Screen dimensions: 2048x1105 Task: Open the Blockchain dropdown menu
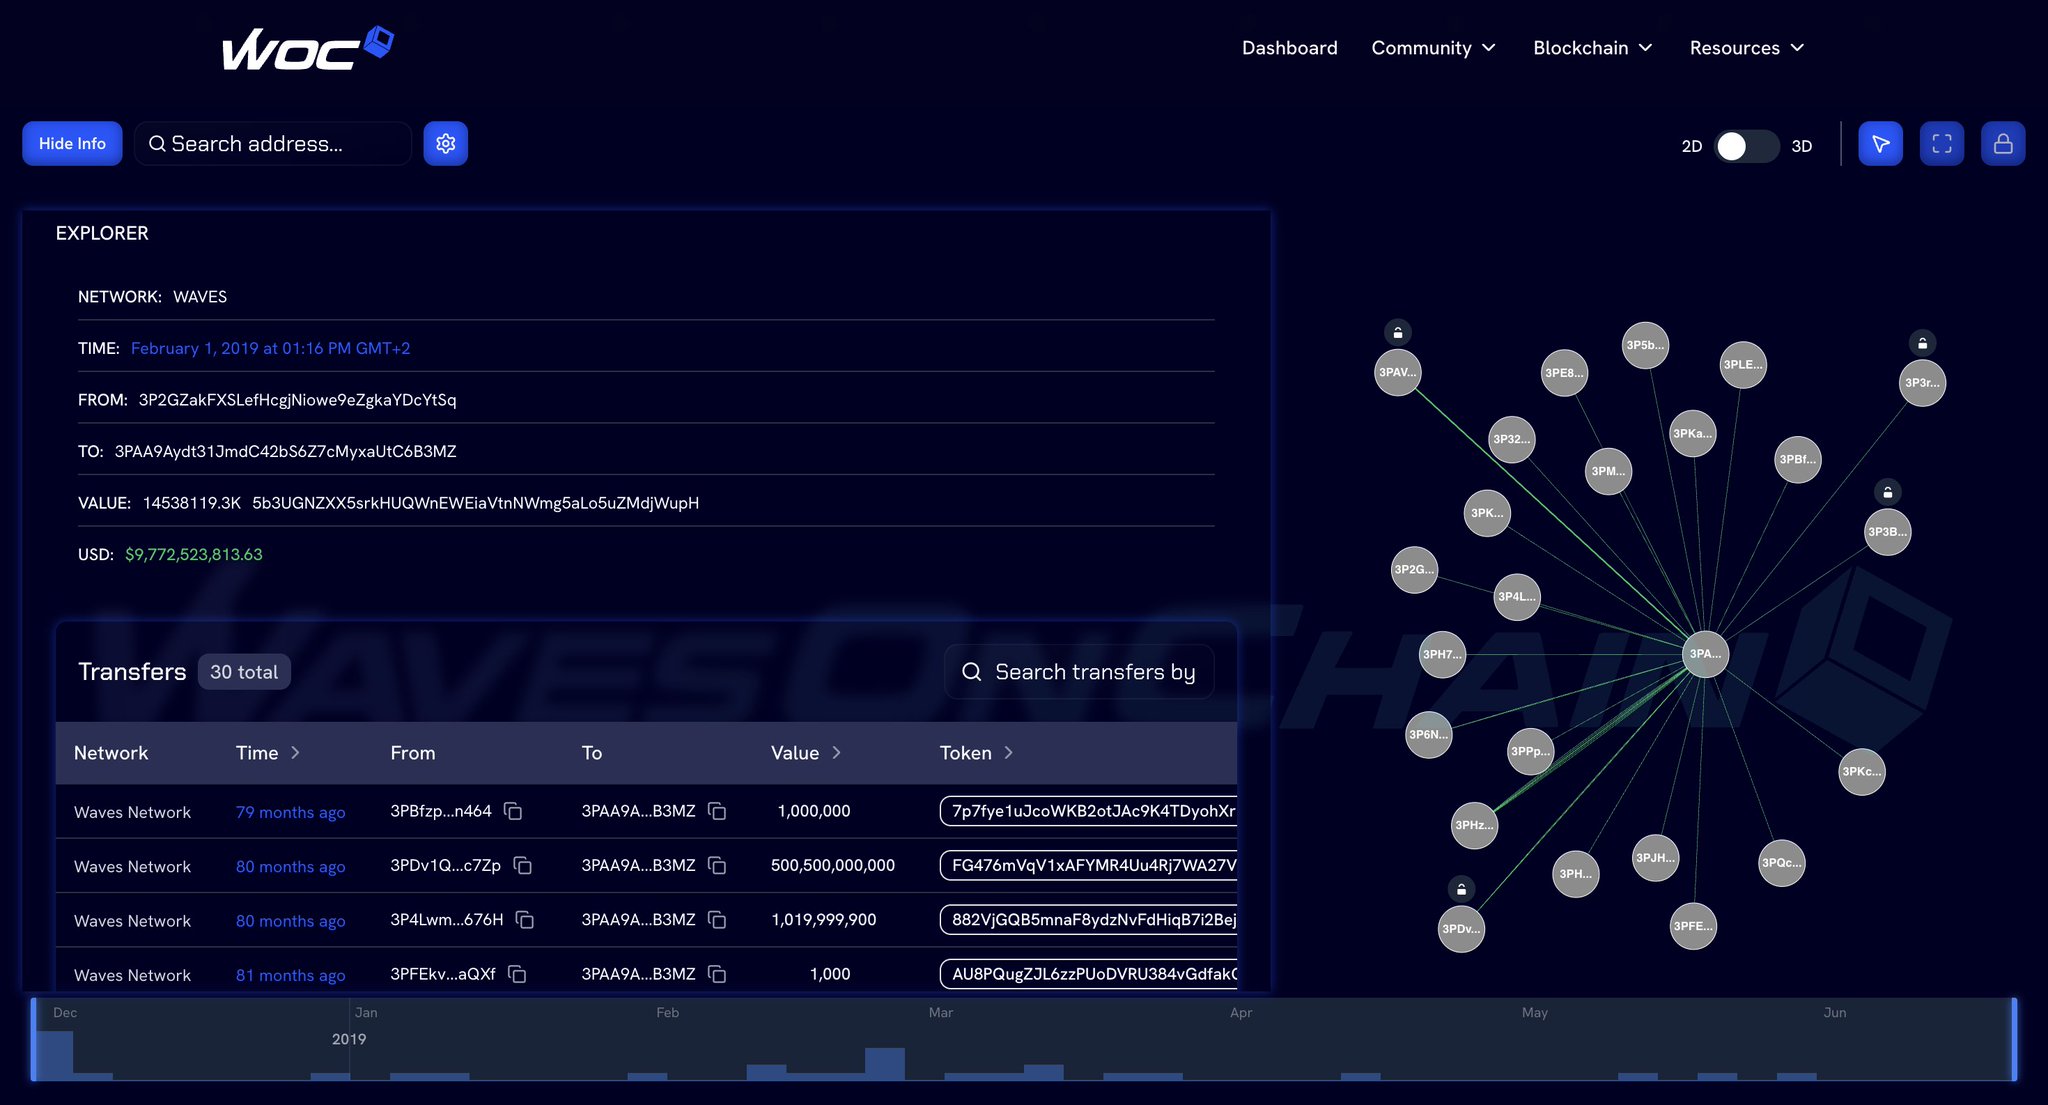coord(1592,48)
